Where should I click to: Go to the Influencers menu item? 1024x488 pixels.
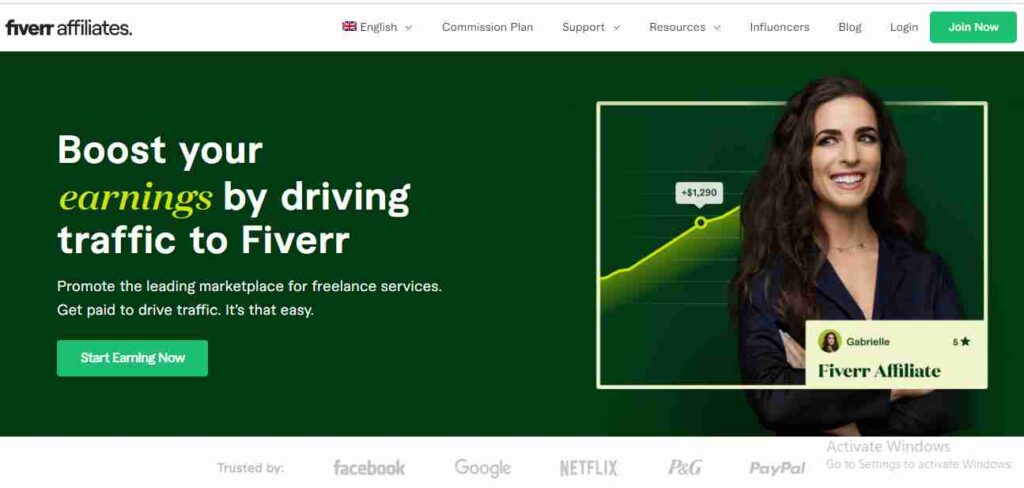(x=779, y=27)
